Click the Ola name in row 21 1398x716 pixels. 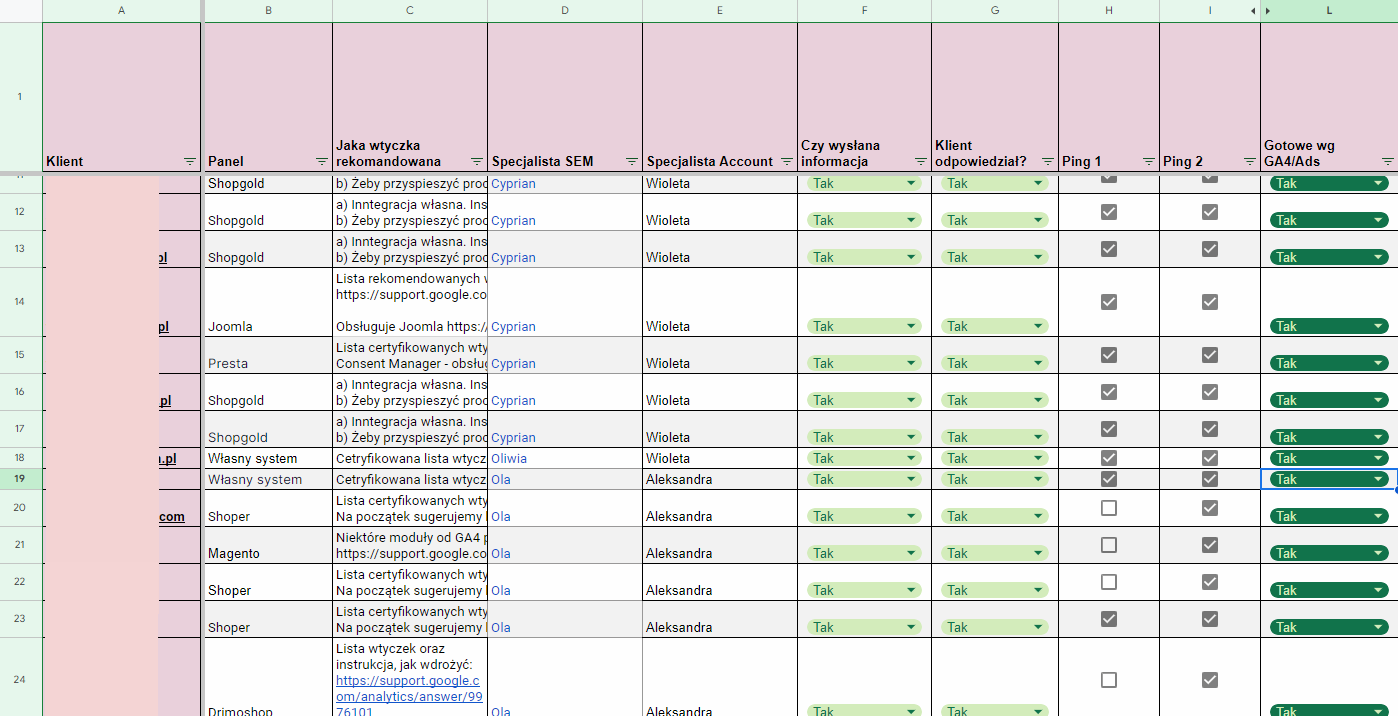[x=501, y=553]
